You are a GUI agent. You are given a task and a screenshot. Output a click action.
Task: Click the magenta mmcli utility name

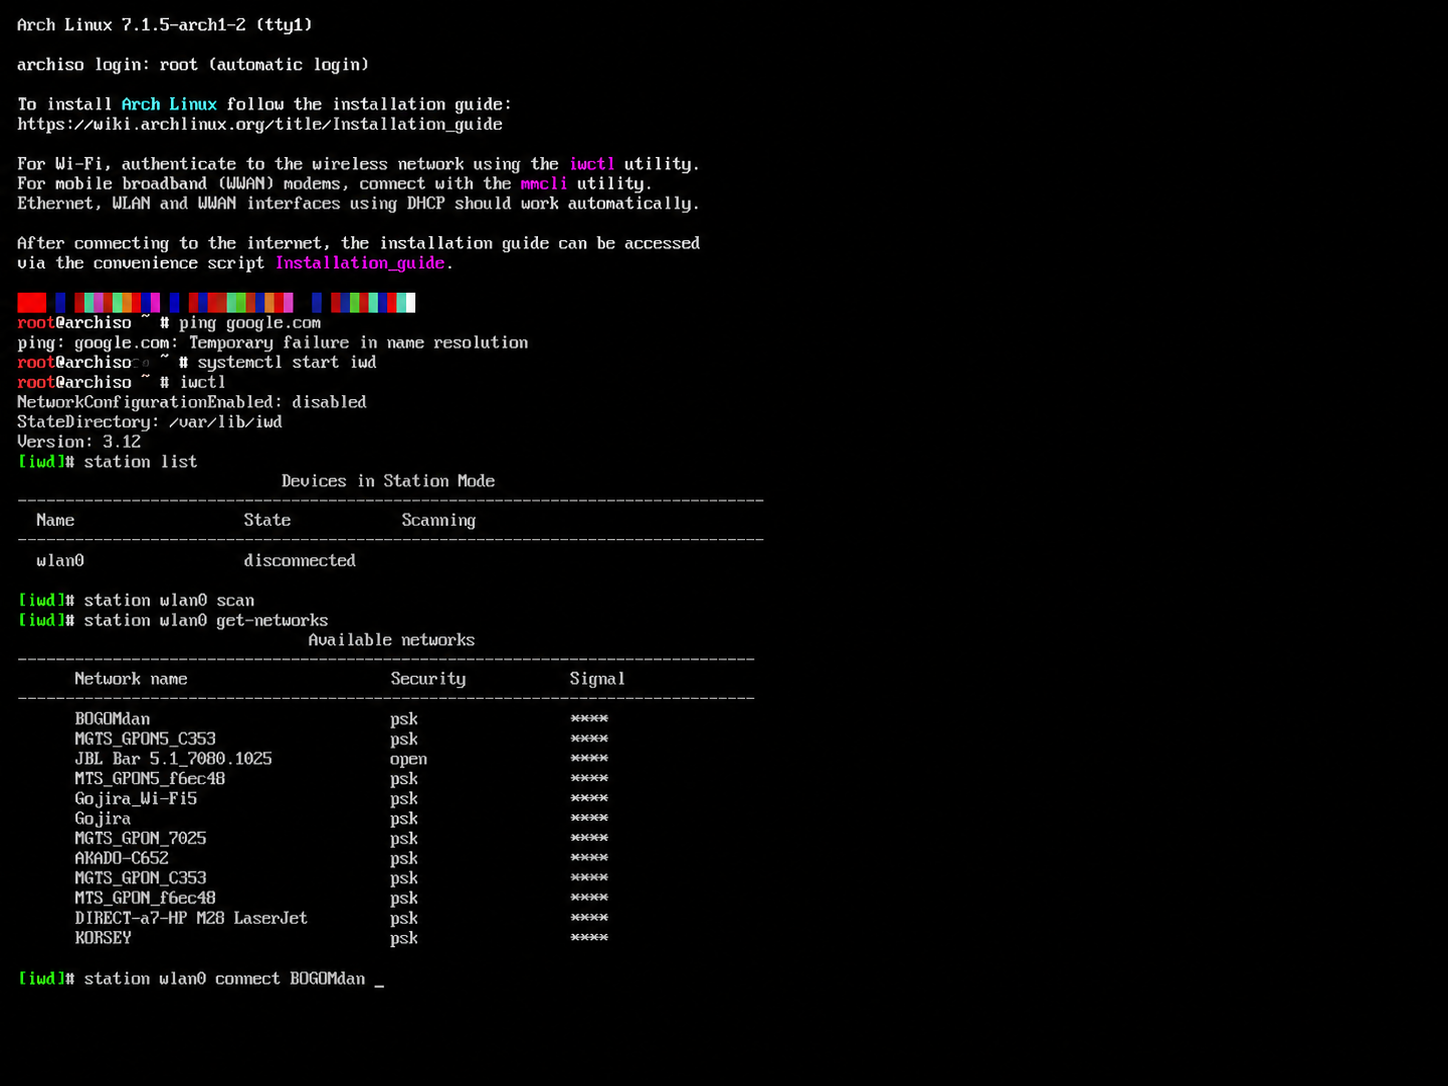point(544,184)
